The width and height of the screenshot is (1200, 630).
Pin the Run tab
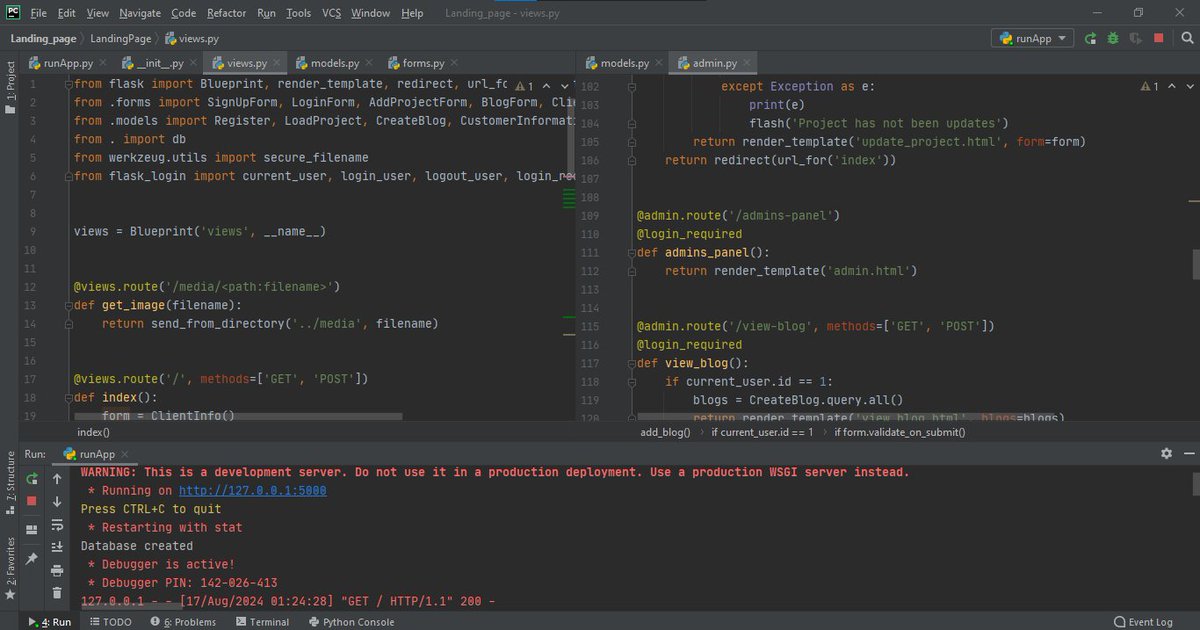click(32, 558)
